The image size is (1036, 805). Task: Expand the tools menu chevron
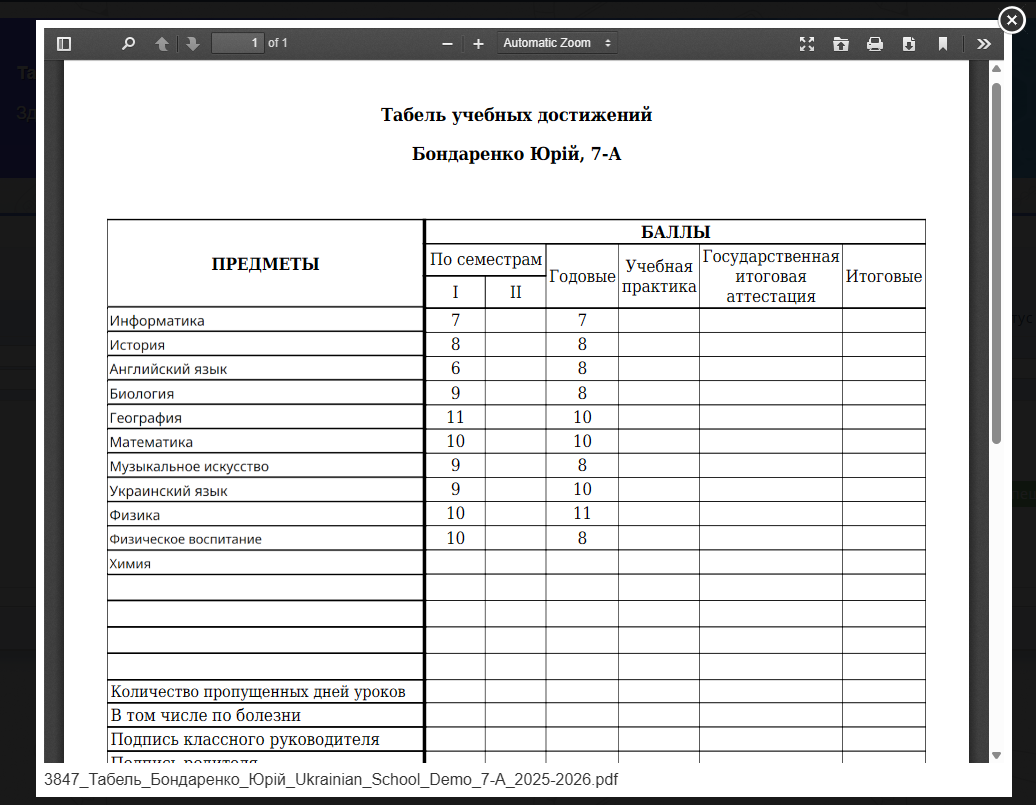(984, 44)
